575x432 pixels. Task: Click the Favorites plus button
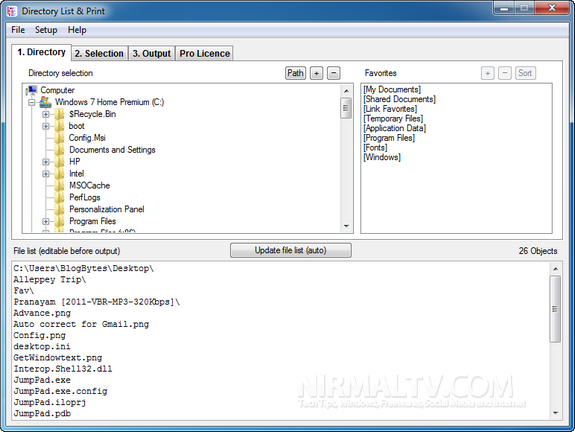[487, 73]
